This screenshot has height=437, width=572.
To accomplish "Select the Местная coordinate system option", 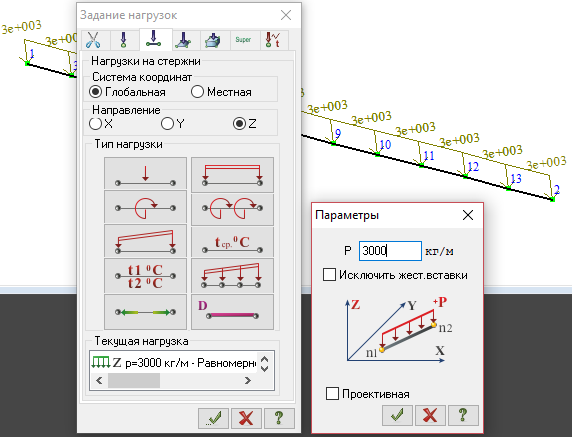I will click(x=221, y=92).
